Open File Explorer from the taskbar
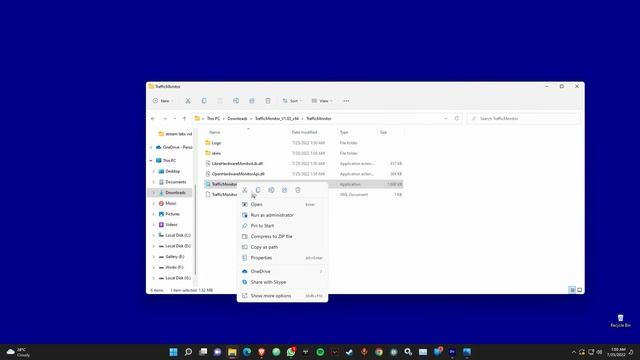The image size is (640, 360). coord(232,352)
